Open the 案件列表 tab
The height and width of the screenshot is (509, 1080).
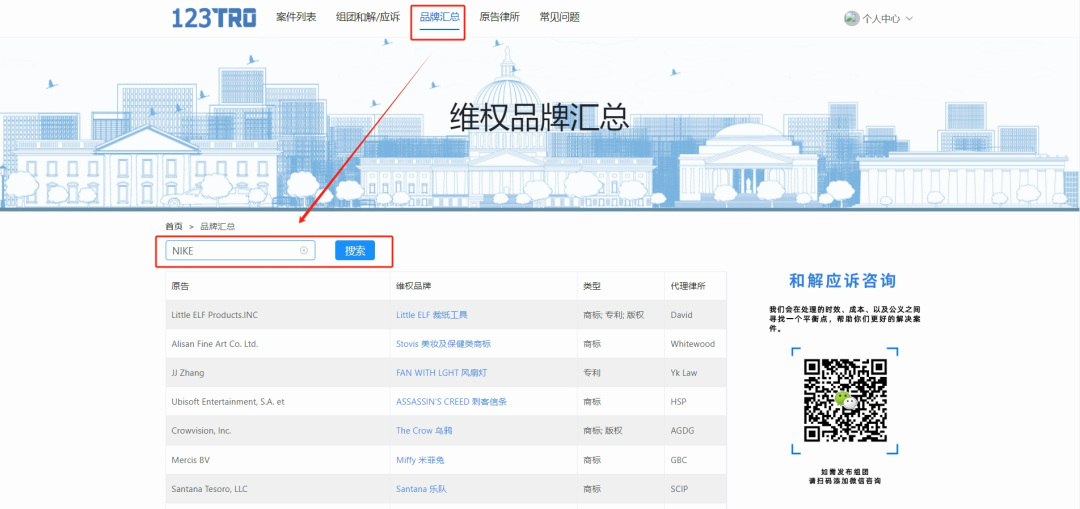(x=296, y=17)
